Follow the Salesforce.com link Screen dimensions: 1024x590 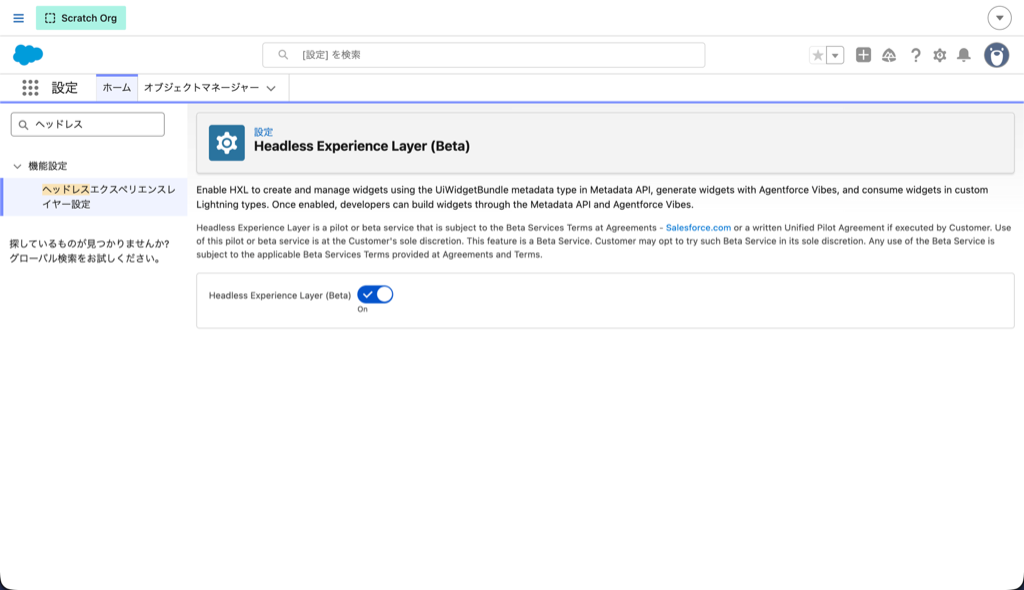tap(698, 227)
